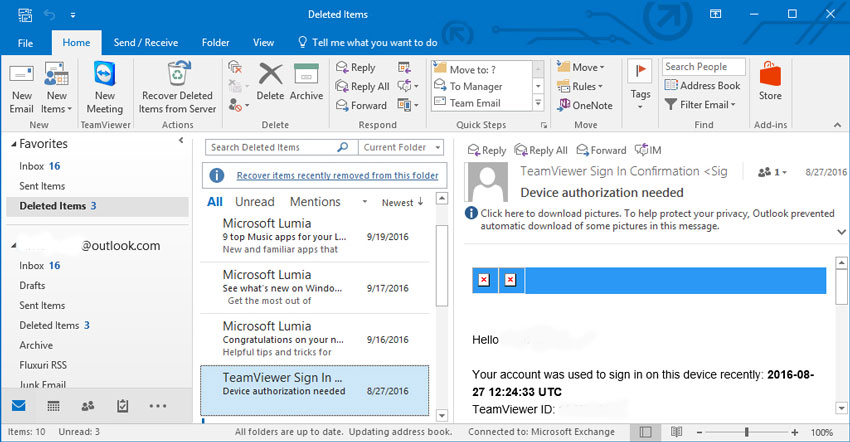
Task: Collapse the Favorites section
Action: click(x=14, y=144)
